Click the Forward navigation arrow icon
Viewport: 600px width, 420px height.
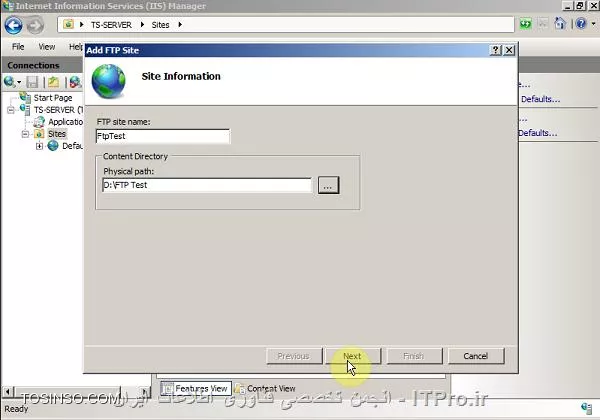point(35,26)
